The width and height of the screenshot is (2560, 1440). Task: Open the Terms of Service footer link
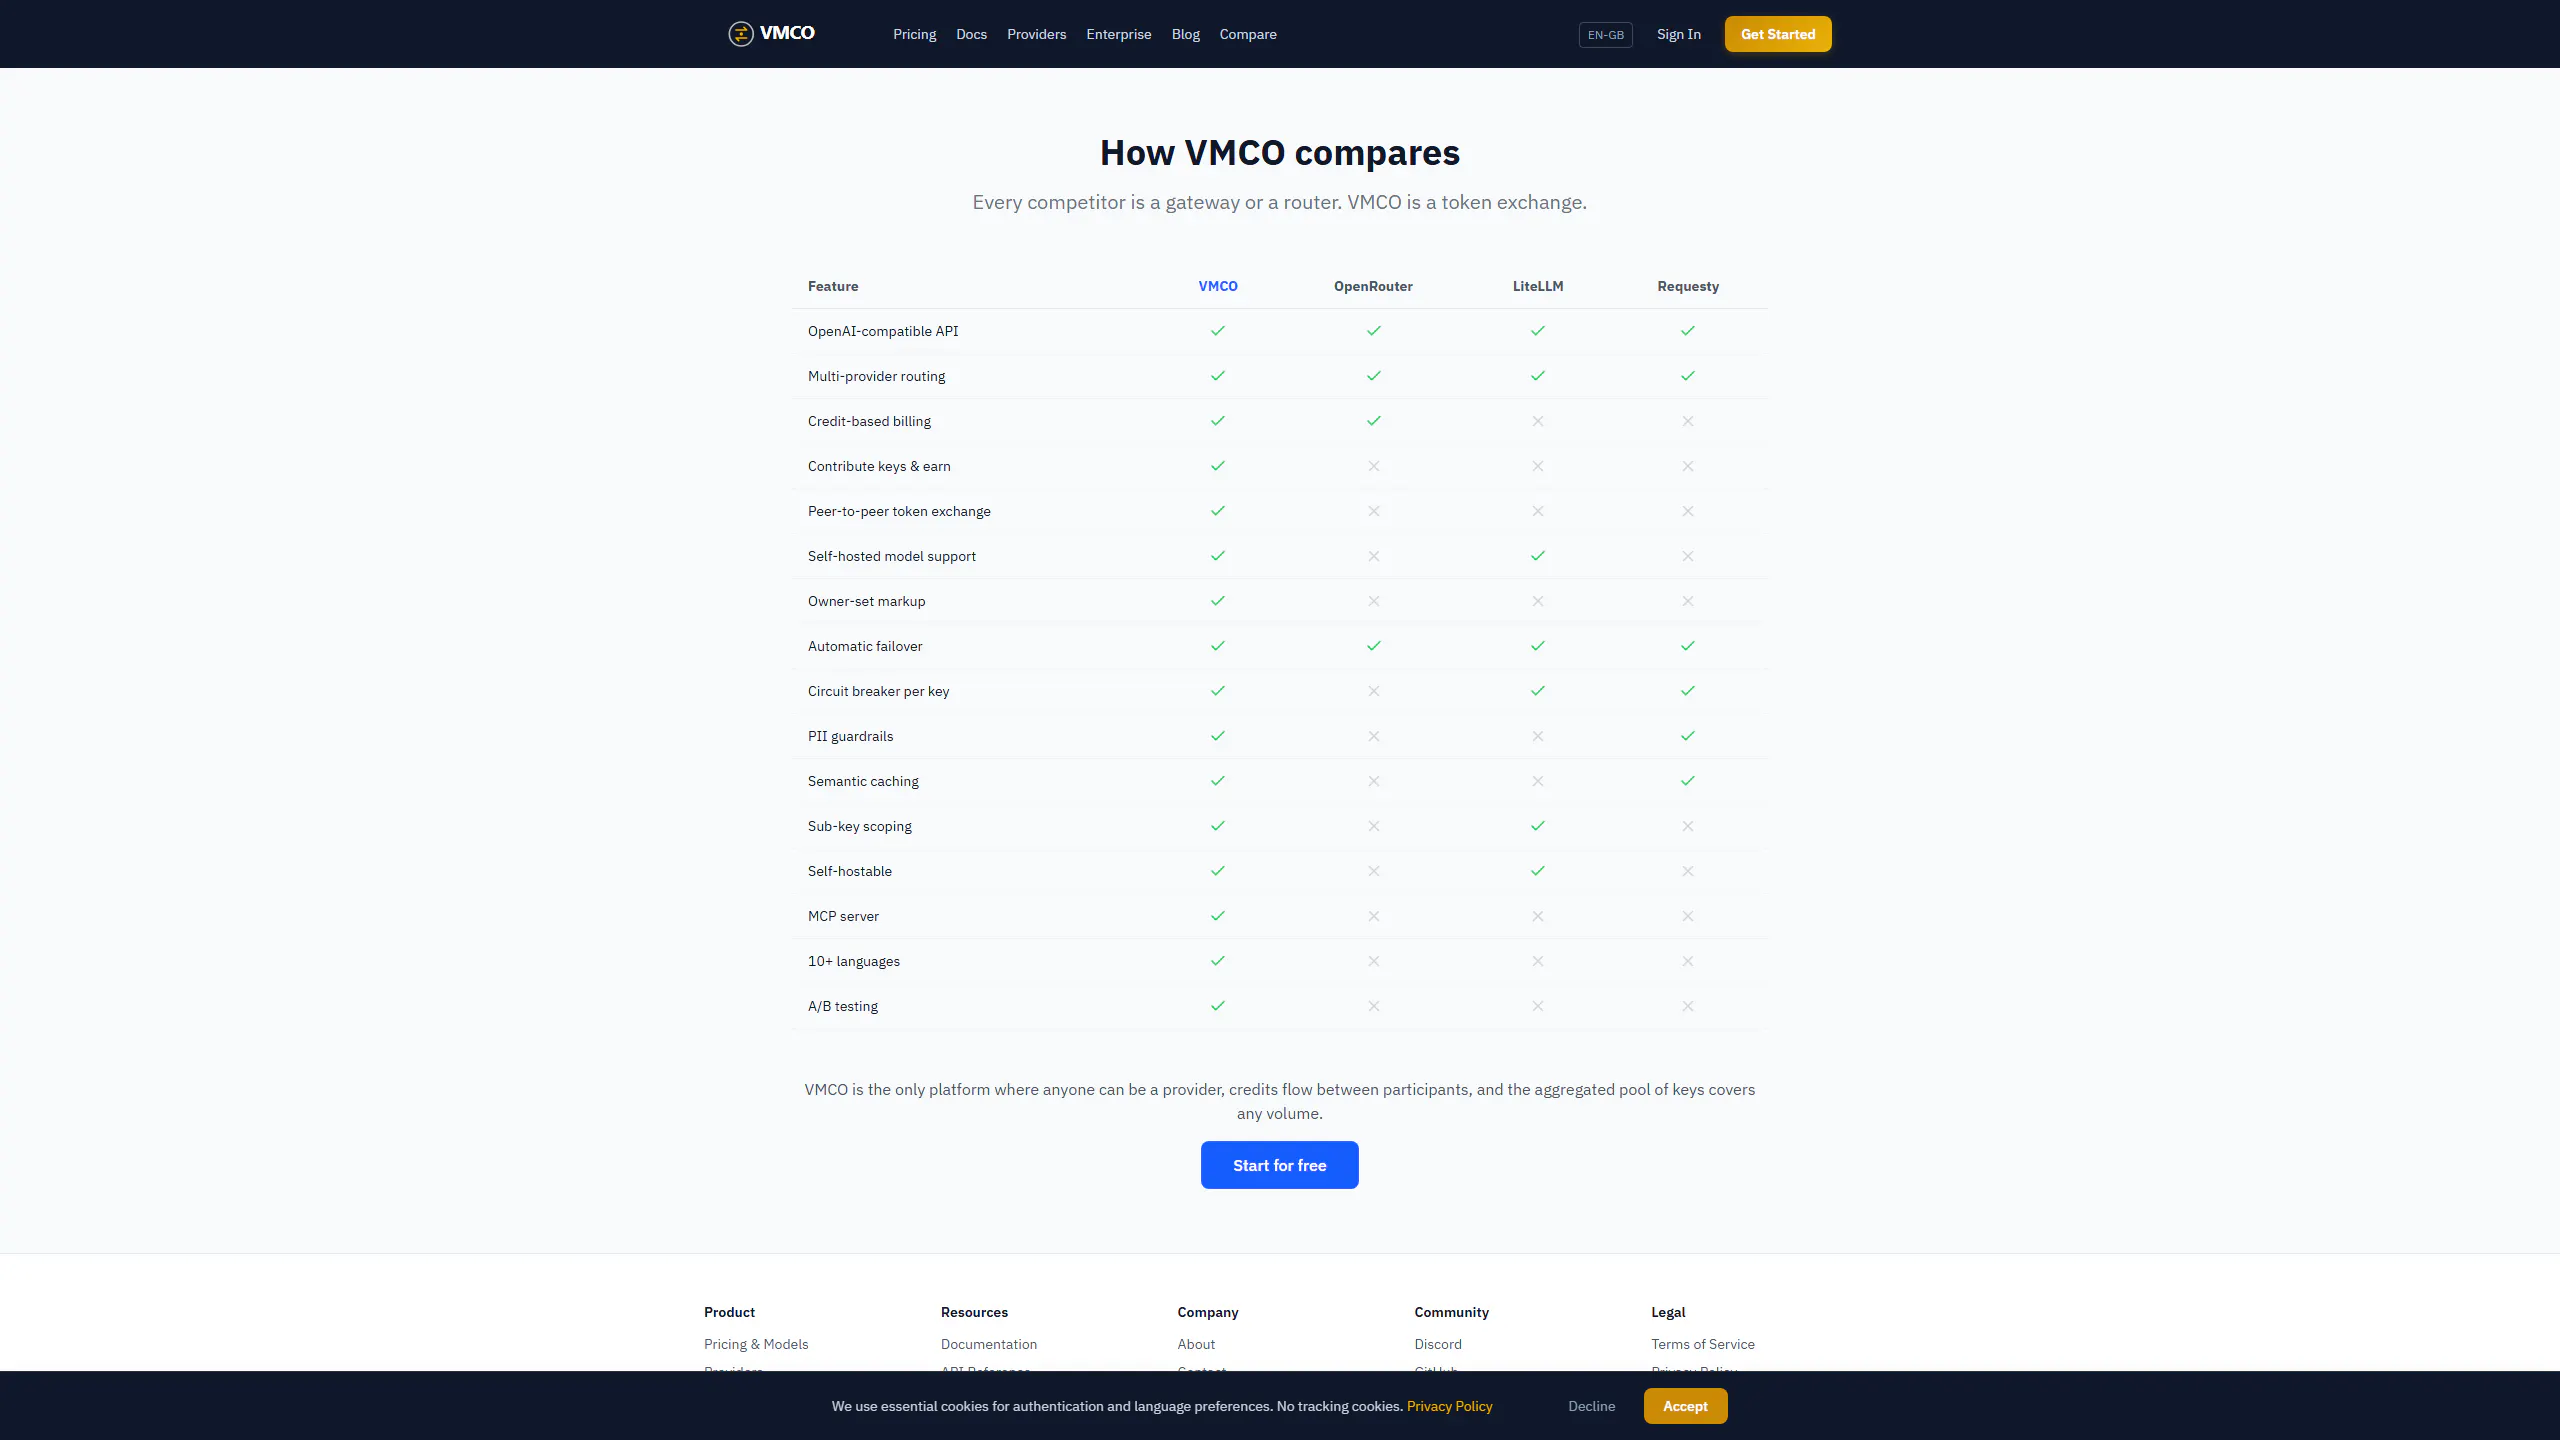[x=1703, y=1344]
